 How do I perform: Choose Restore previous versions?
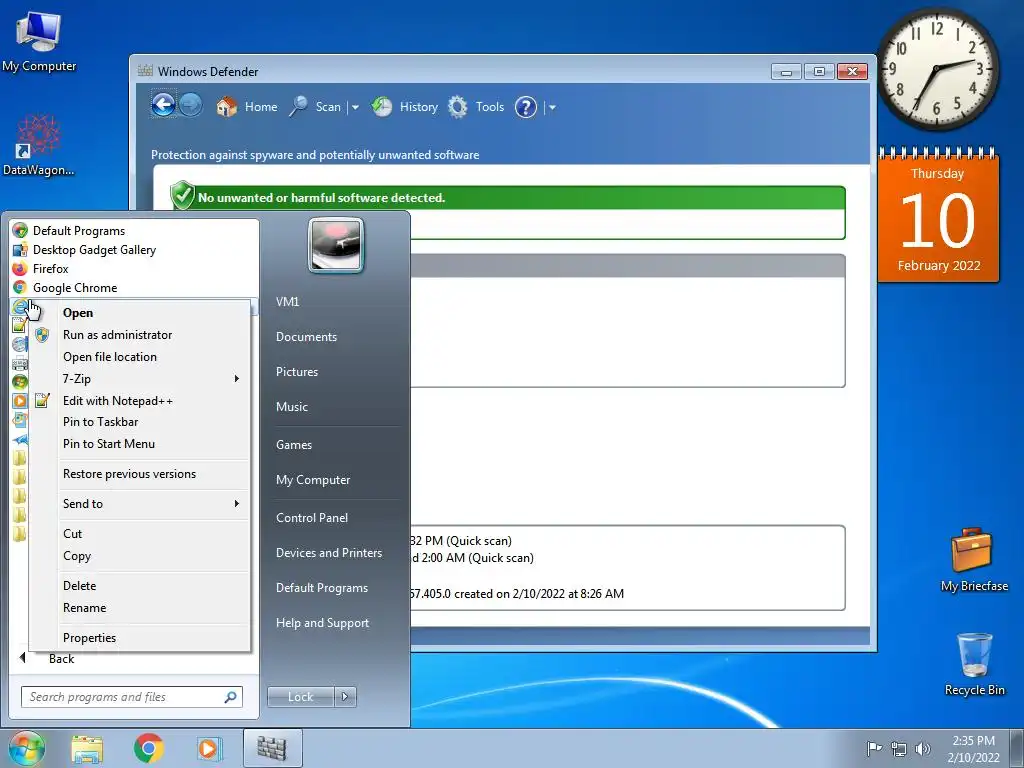click(140, 473)
